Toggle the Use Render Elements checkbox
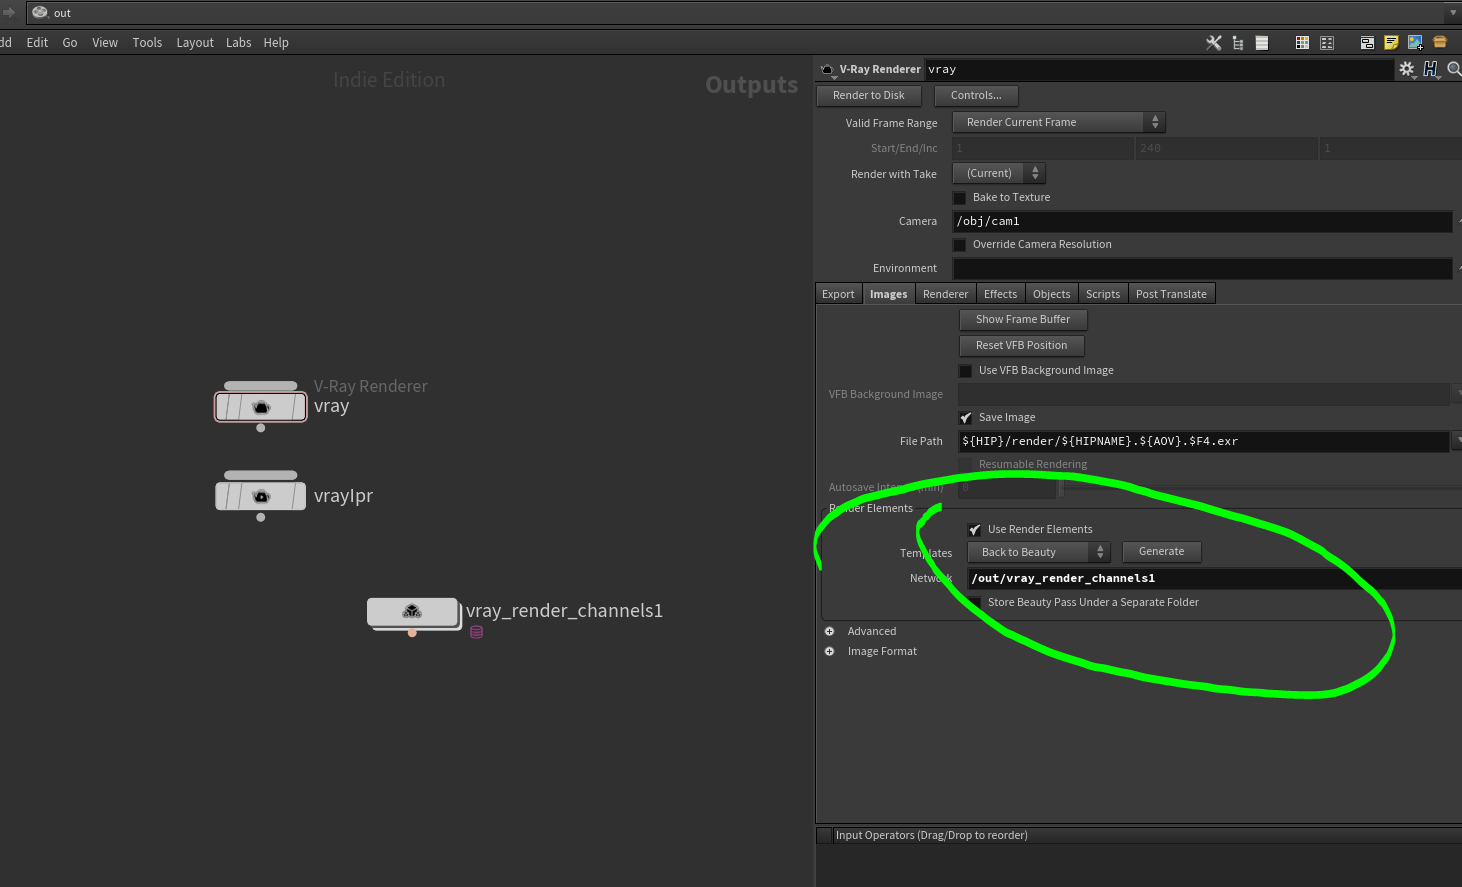The height and width of the screenshot is (887, 1462). (975, 530)
